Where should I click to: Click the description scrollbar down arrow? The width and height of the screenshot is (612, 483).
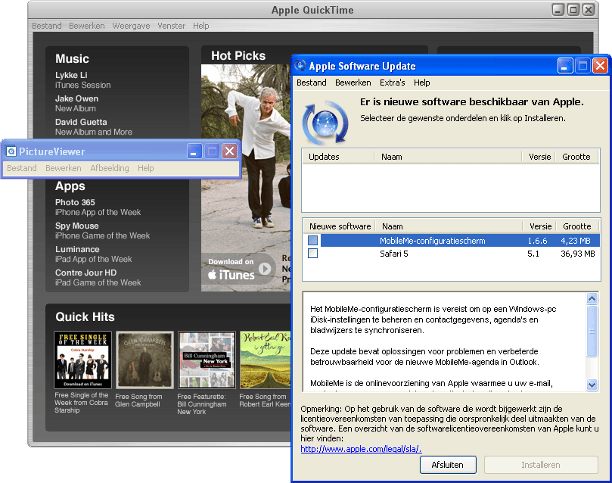(x=592, y=384)
